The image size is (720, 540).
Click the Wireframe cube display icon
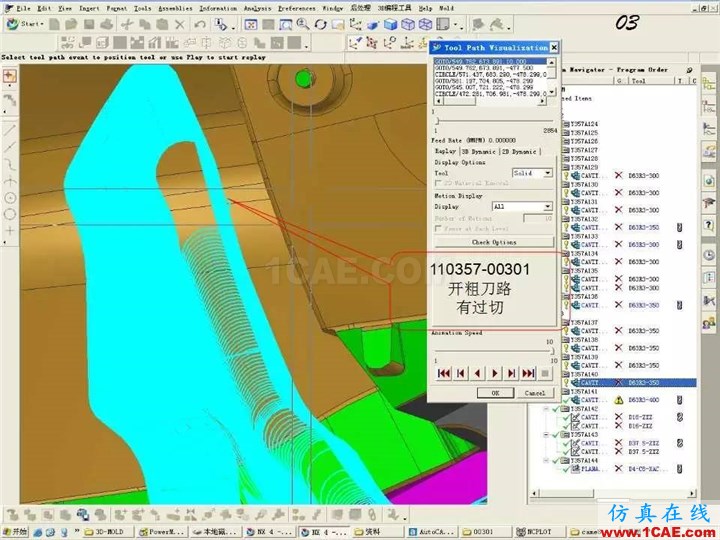point(408,24)
